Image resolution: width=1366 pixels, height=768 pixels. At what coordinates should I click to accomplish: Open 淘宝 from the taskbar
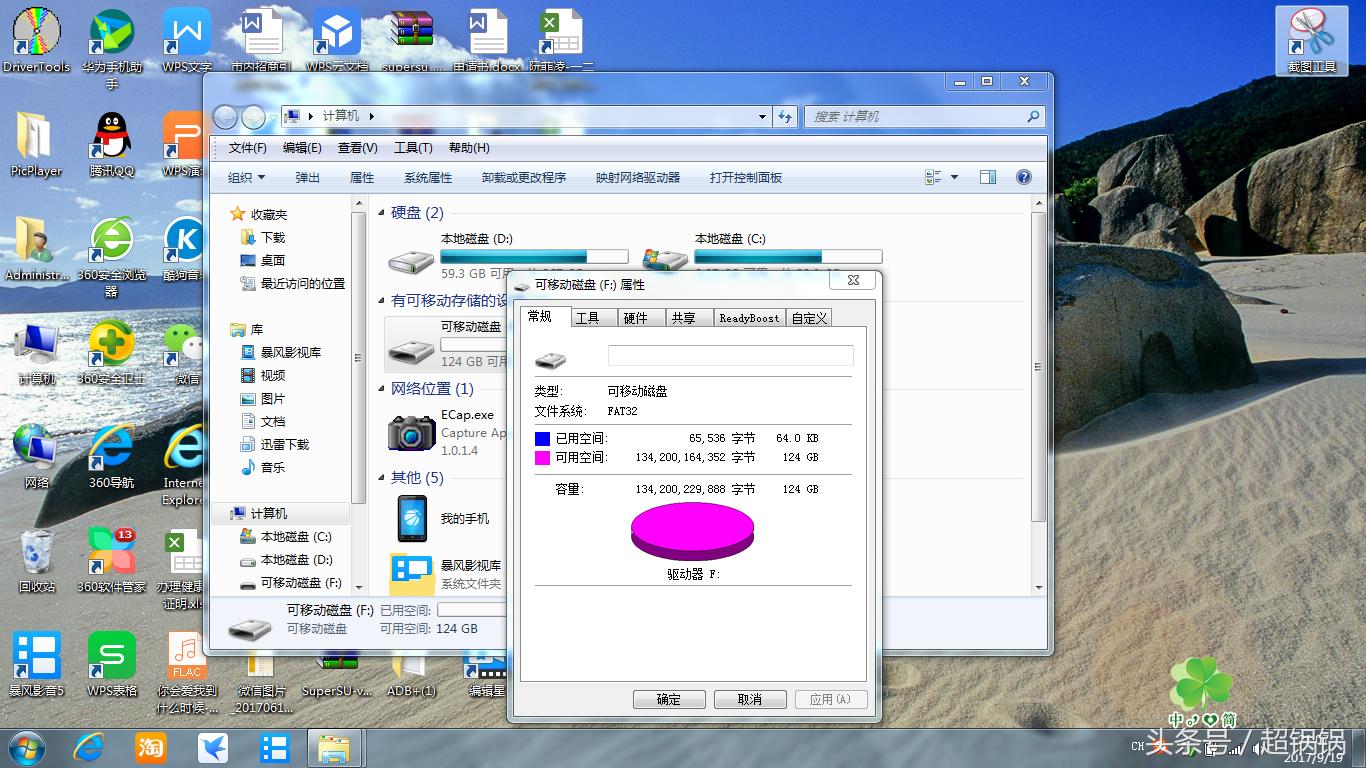(150, 747)
